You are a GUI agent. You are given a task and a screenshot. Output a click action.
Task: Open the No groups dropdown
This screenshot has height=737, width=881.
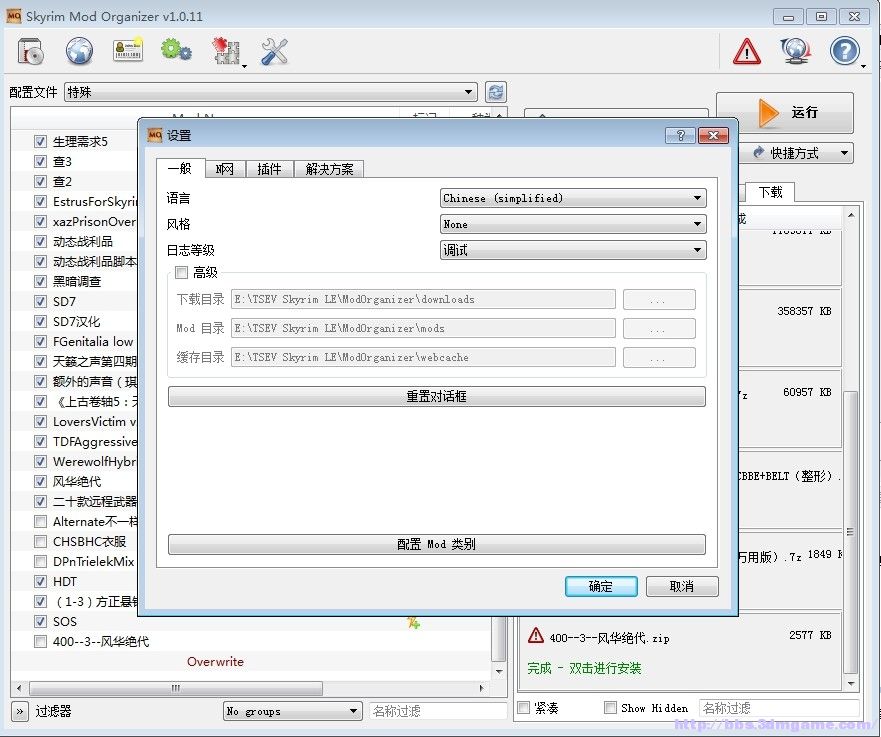[292, 711]
